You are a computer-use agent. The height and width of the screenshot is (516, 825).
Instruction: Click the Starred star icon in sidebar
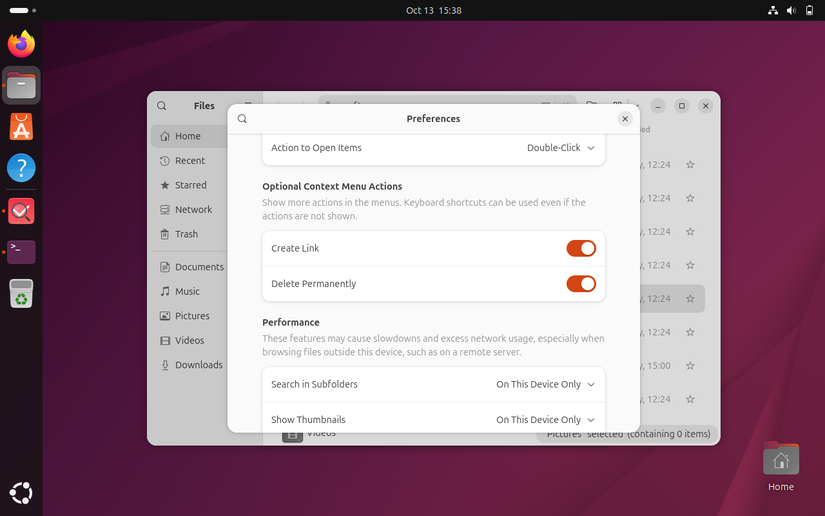click(165, 185)
